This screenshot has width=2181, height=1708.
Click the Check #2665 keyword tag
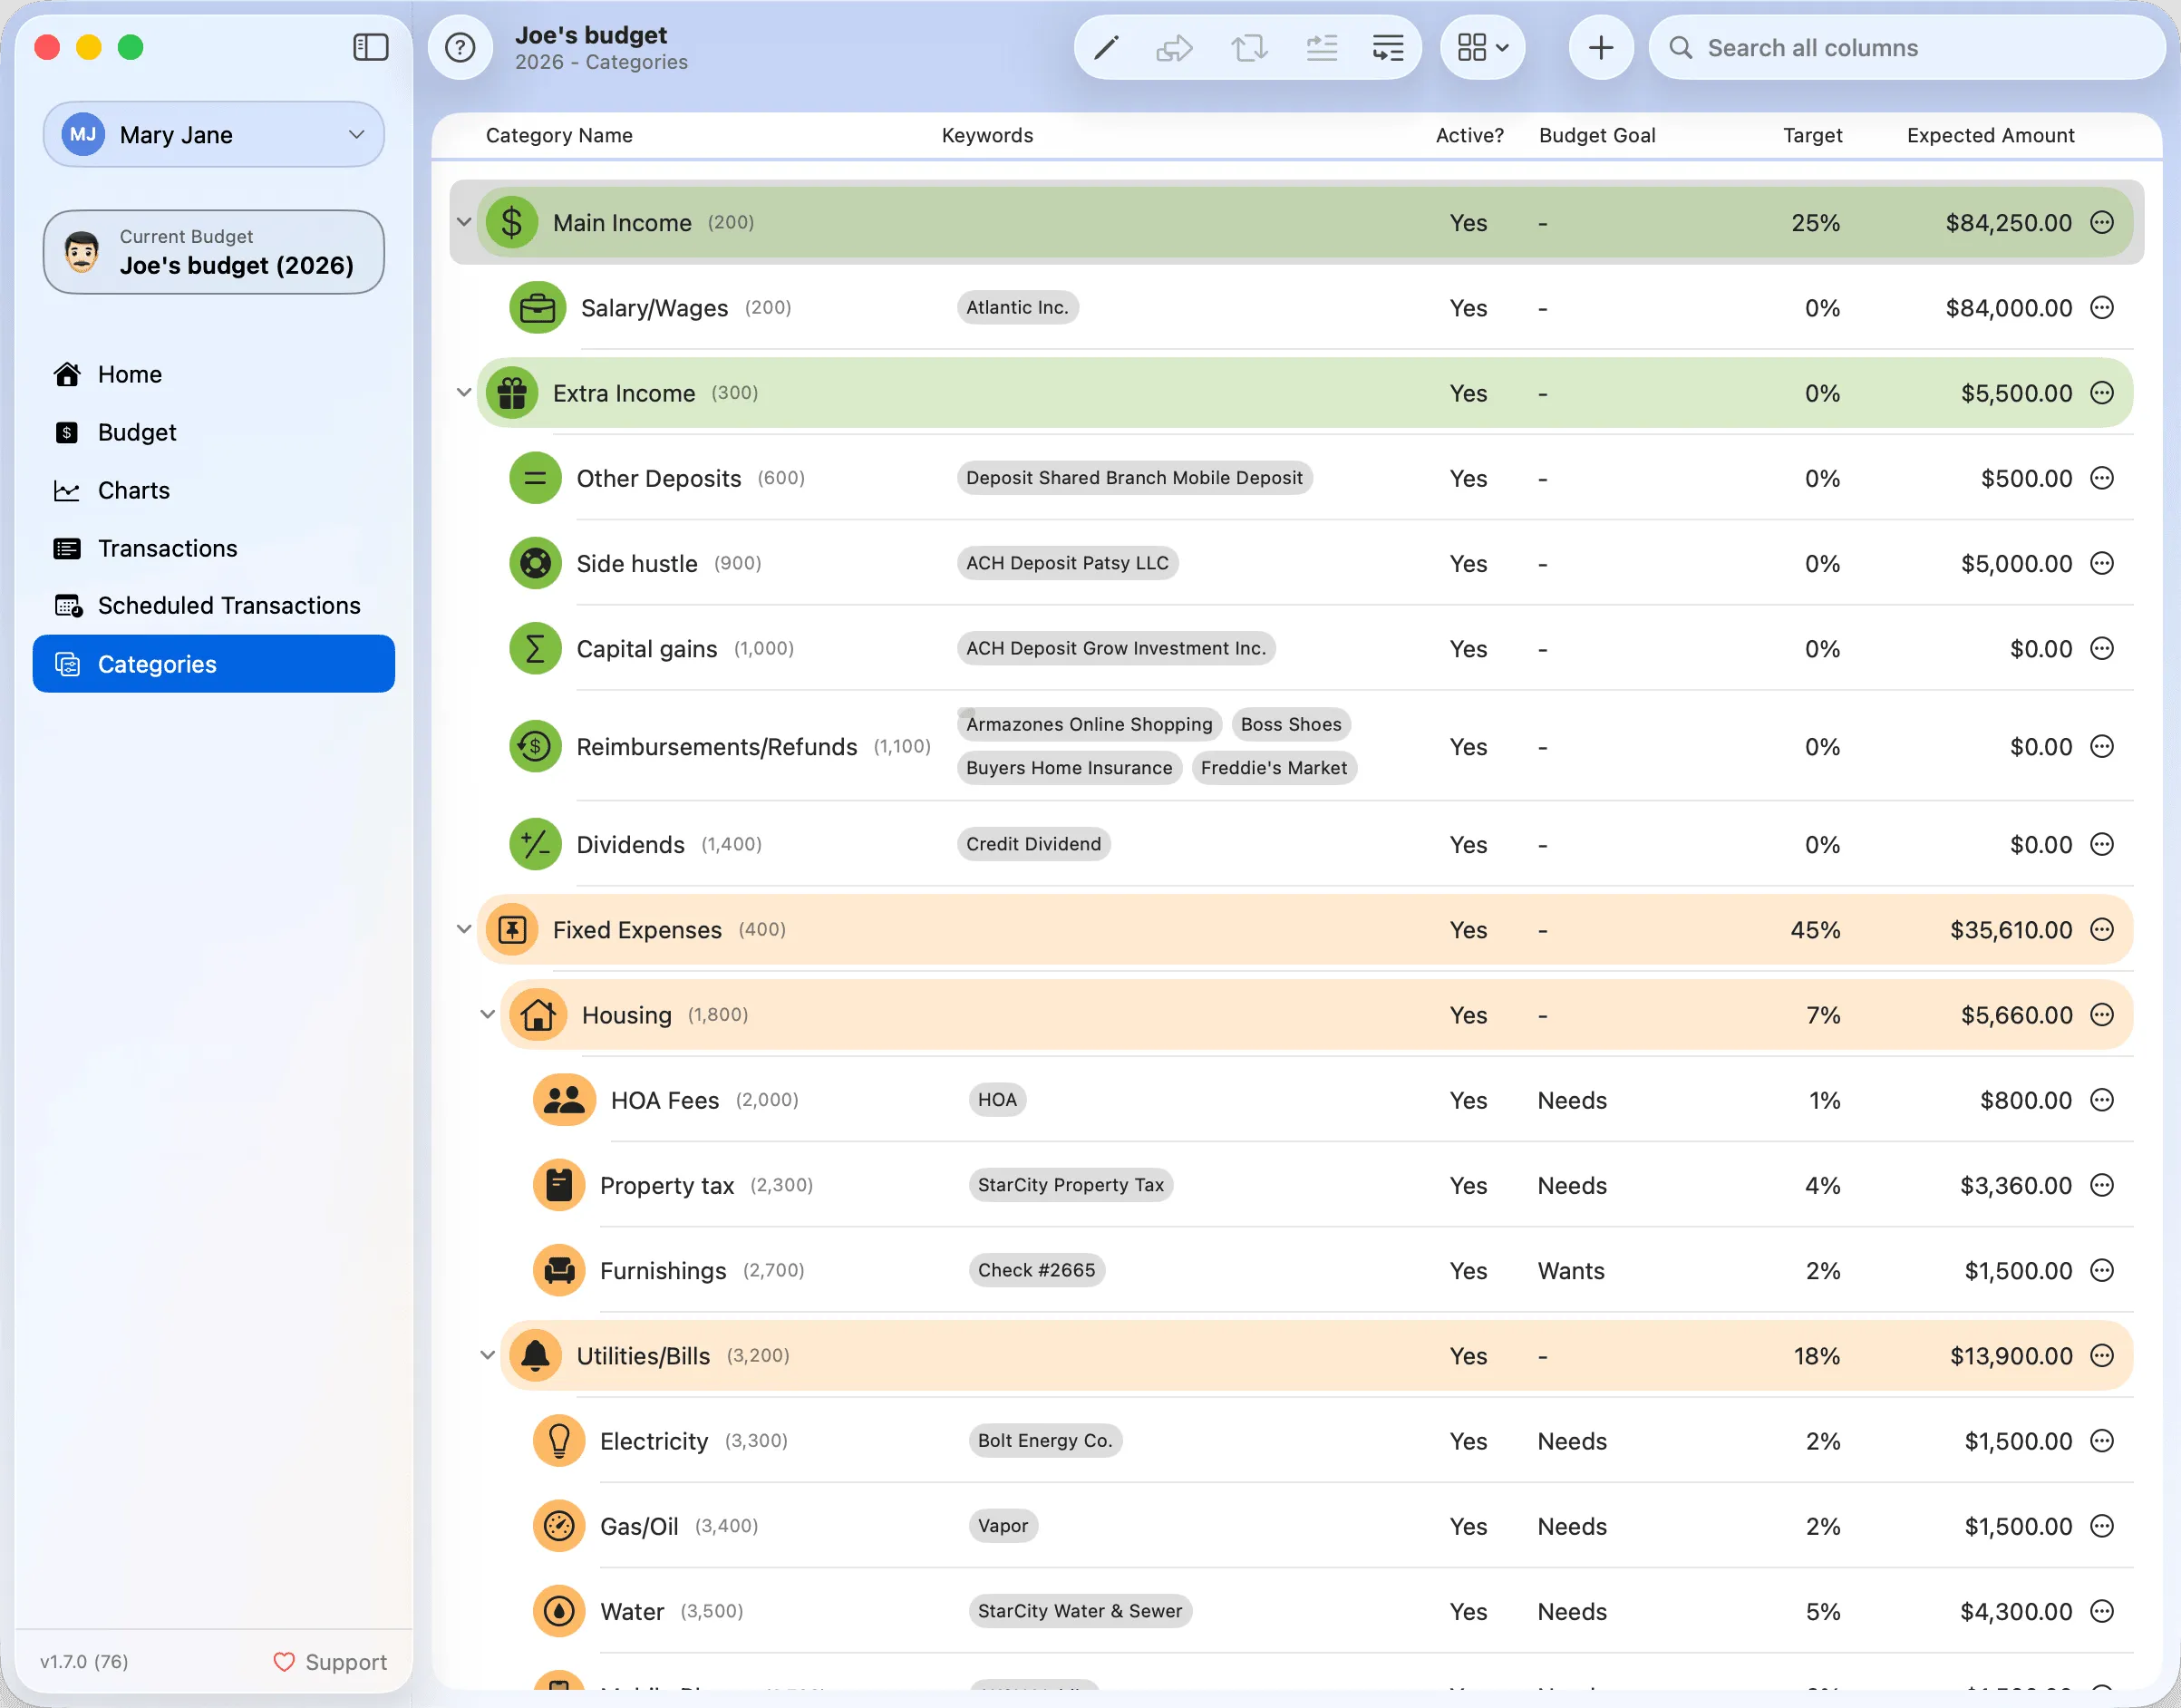[1036, 1270]
